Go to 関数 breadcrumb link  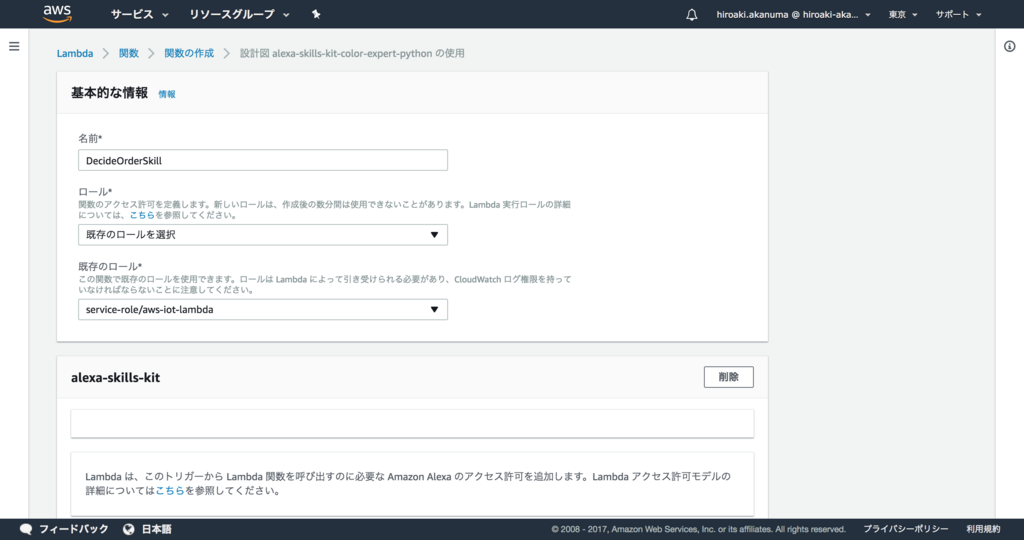pos(129,54)
